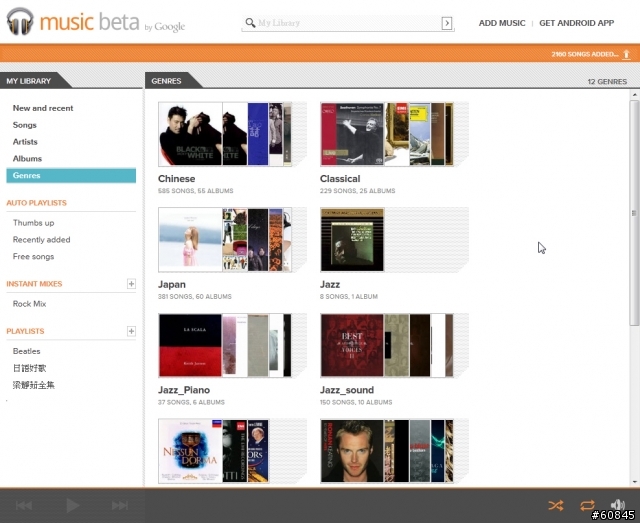Viewport: 640px width, 523px height.
Task: Click the search submit arrow button
Action: pyautogui.click(x=447, y=23)
